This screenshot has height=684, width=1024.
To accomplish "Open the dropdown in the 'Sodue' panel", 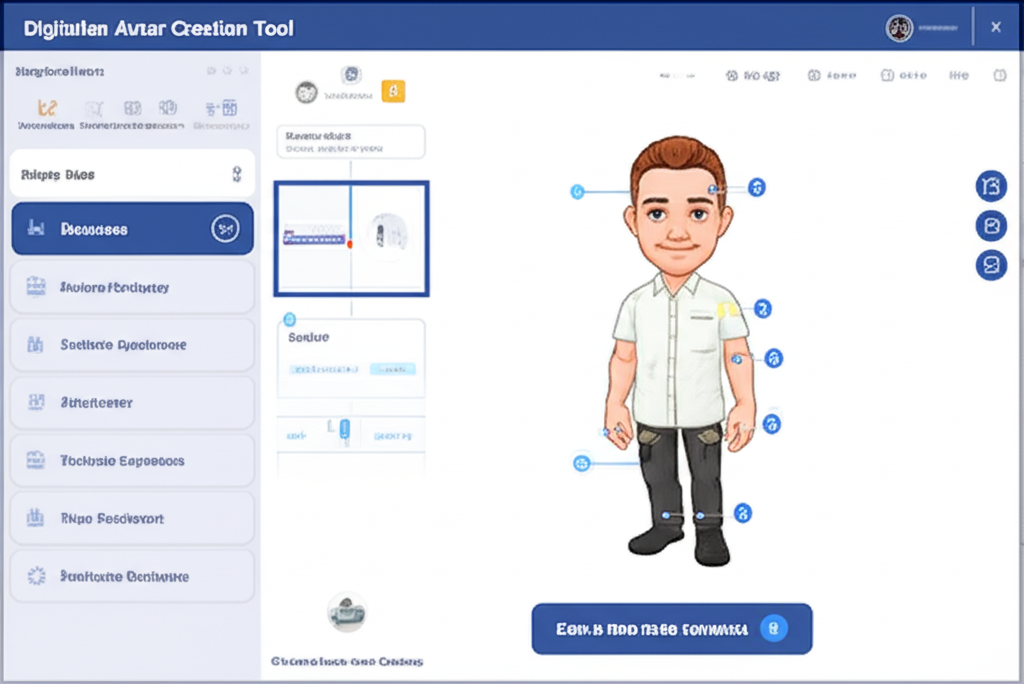I will click(x=391, y=368).
